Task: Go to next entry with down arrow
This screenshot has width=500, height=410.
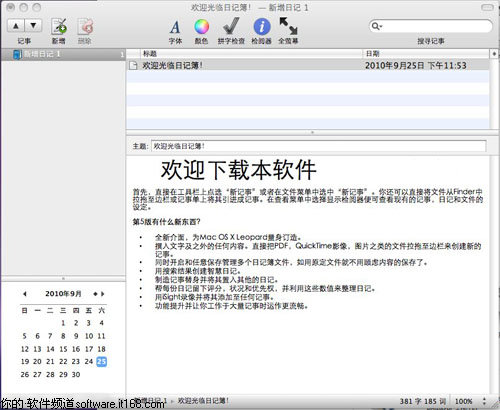Action: [33, 26]
